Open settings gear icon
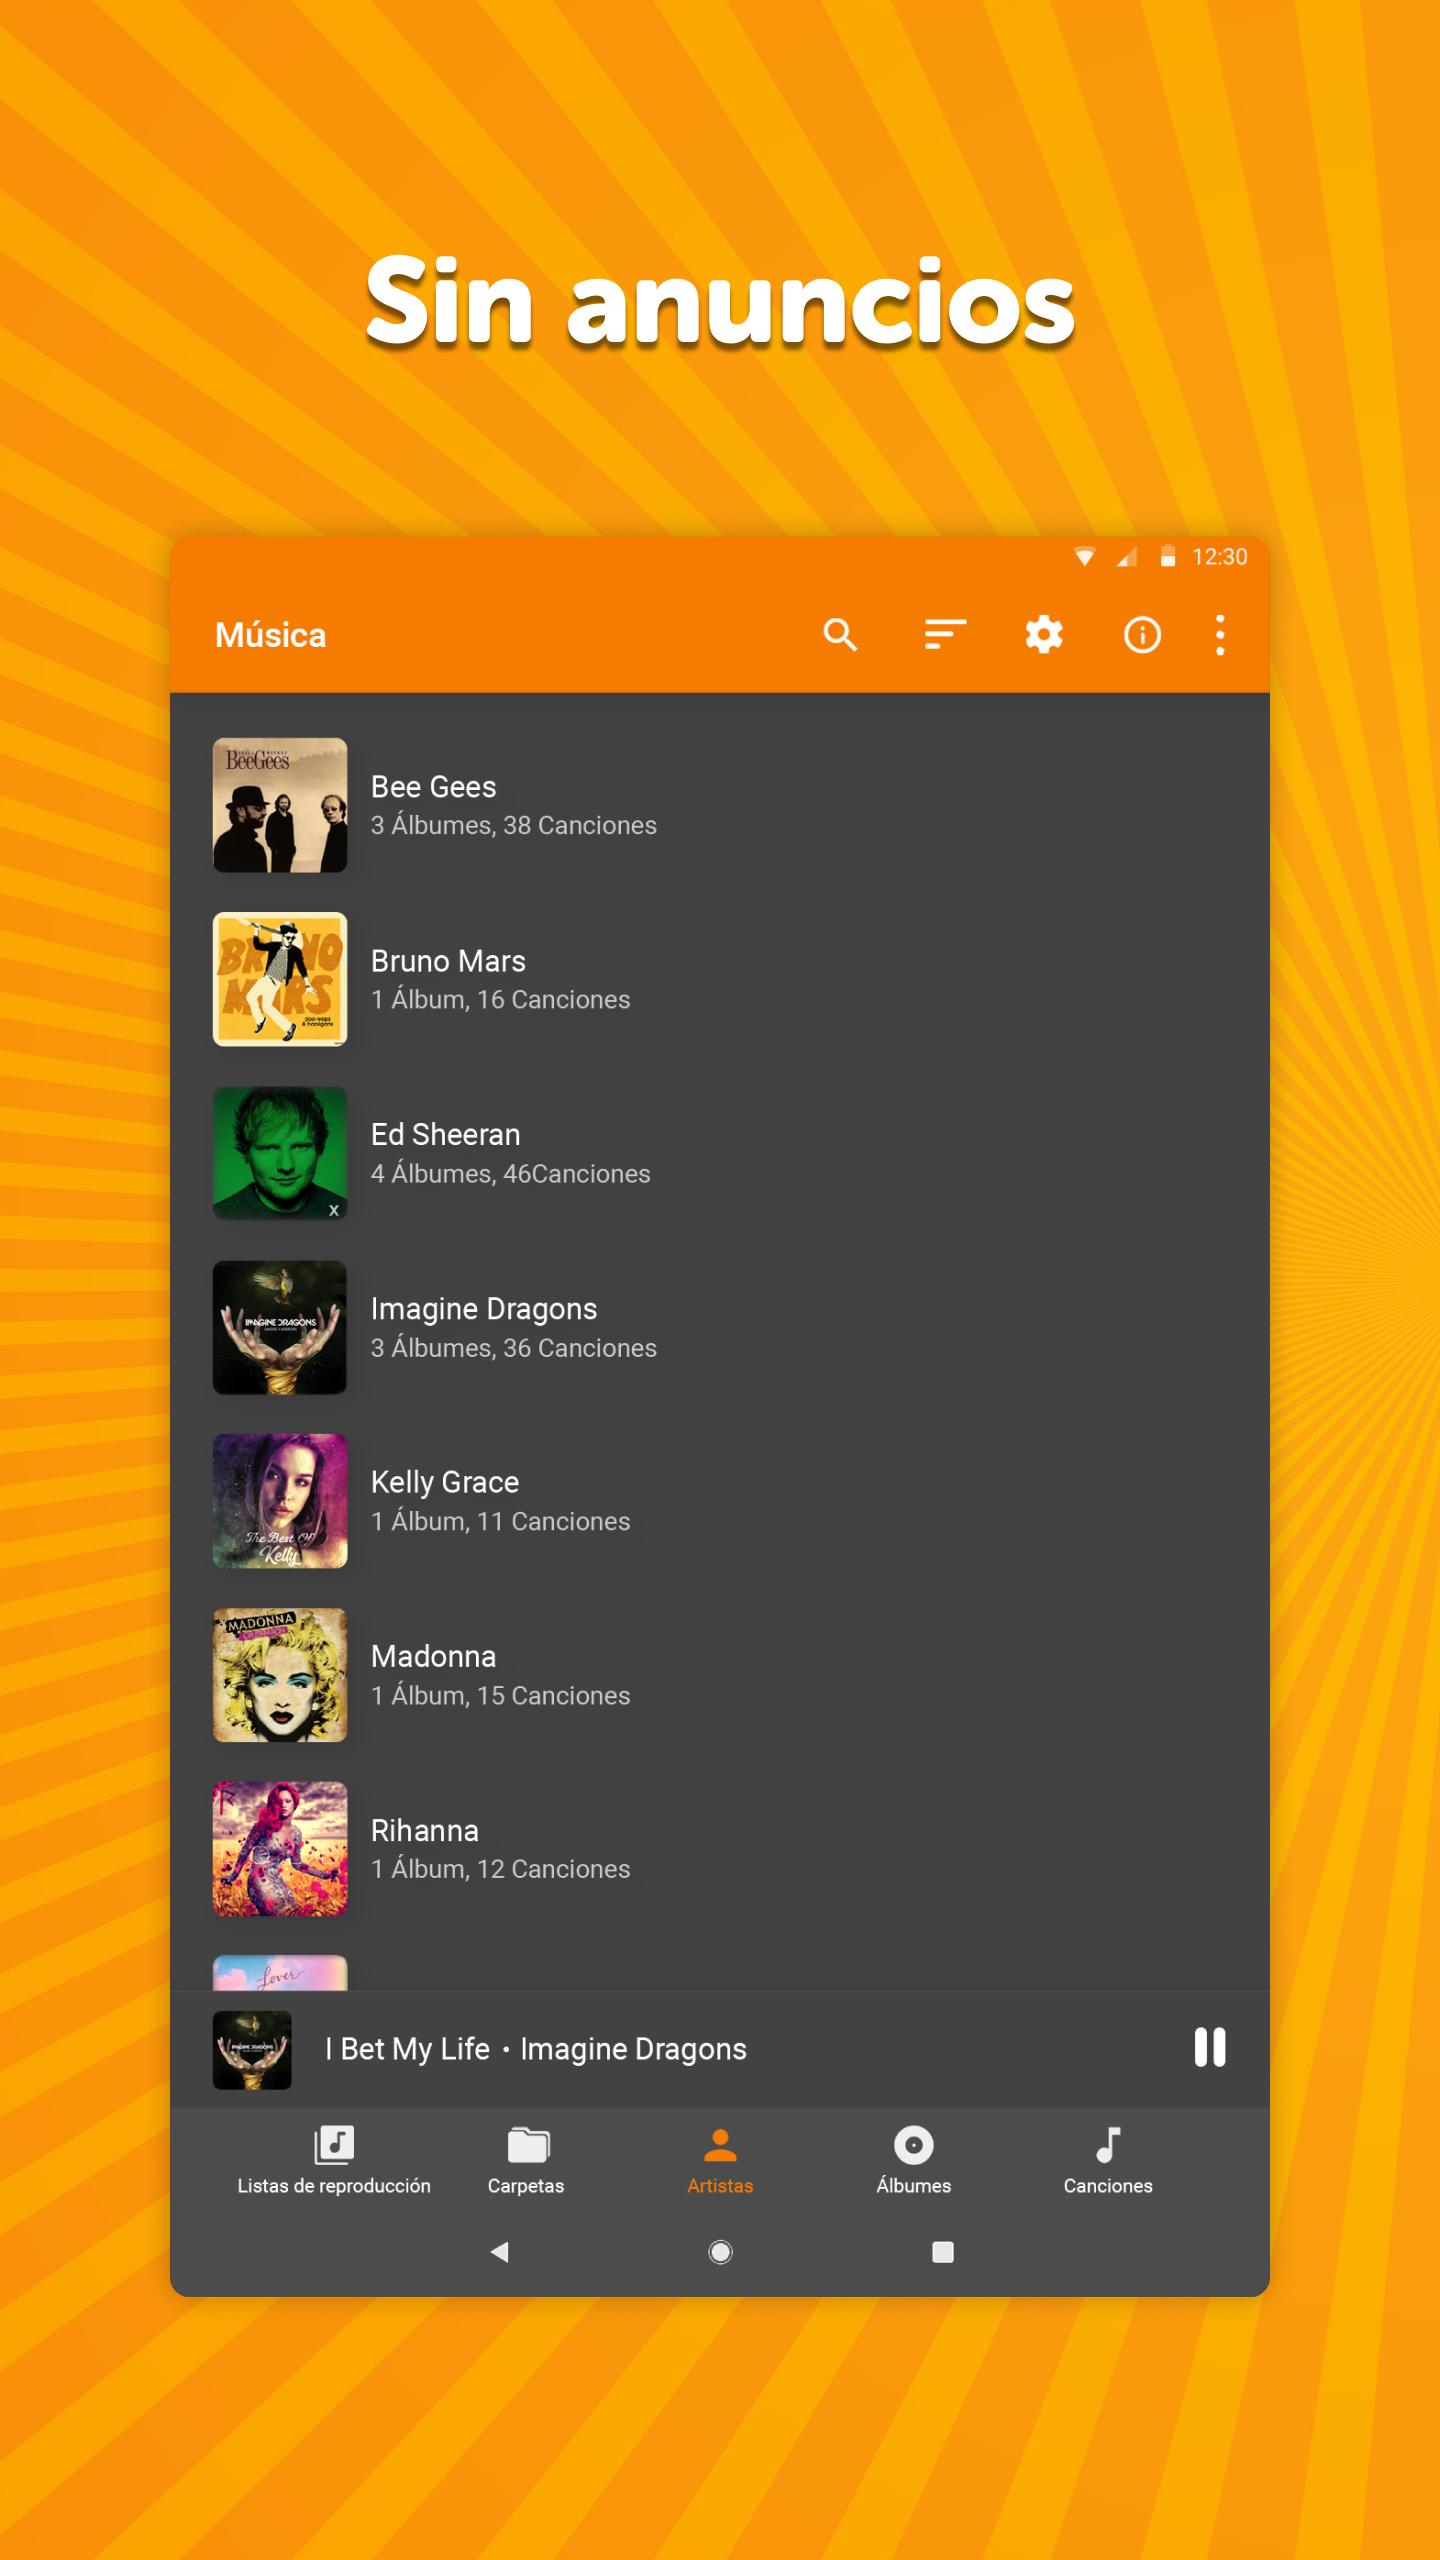1440x2560 pixels. pyautogui.click(x=1044, y=635)
